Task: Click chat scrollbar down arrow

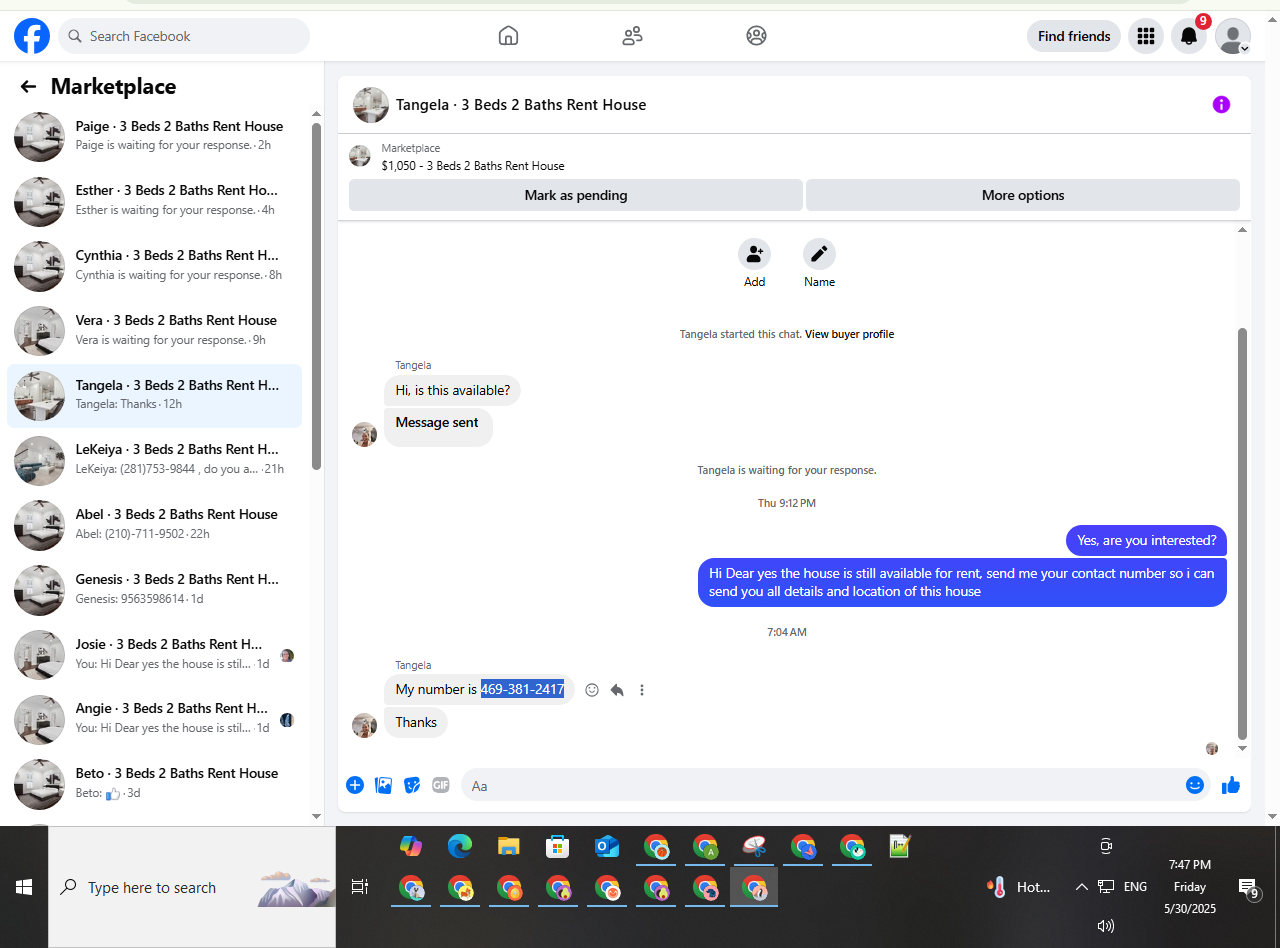Action: tap(1243, 748)
